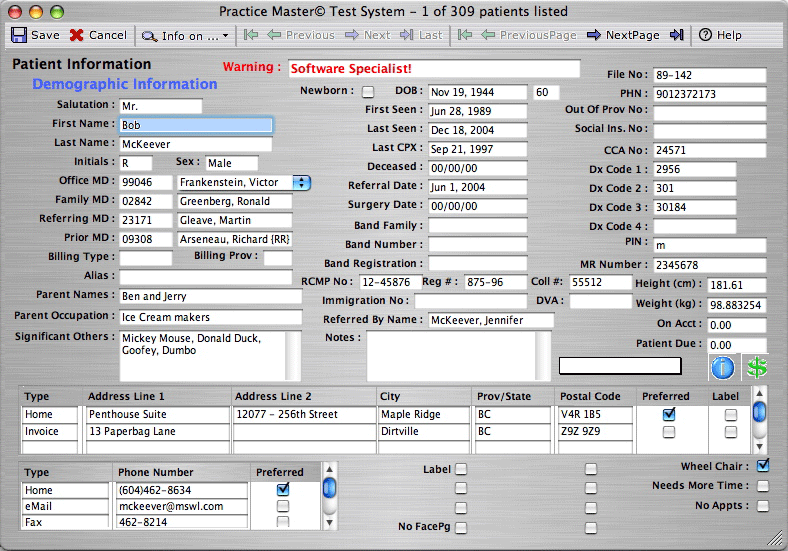This screenshot has height=551, width=788.
Task: Select '(604)462-8634' phone number cell
Action: tap(182, 490)
